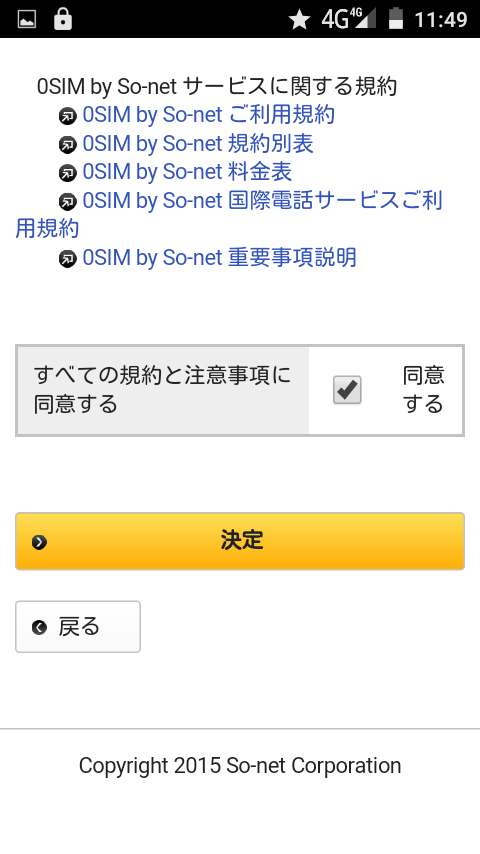
Task: Click the arrow icon on the 決定 button
Action: pos(39,542)
